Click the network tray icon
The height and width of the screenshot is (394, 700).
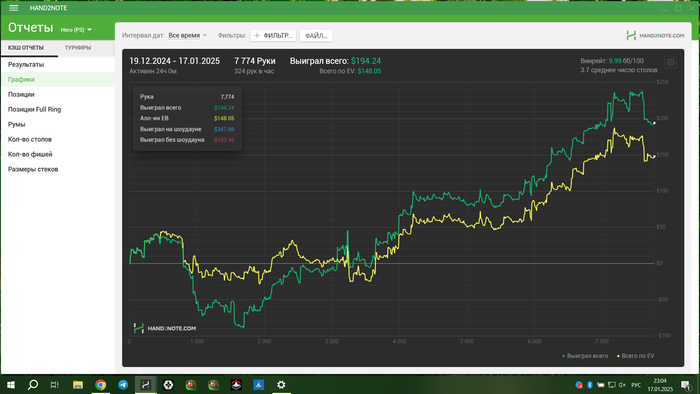(612, 385)
